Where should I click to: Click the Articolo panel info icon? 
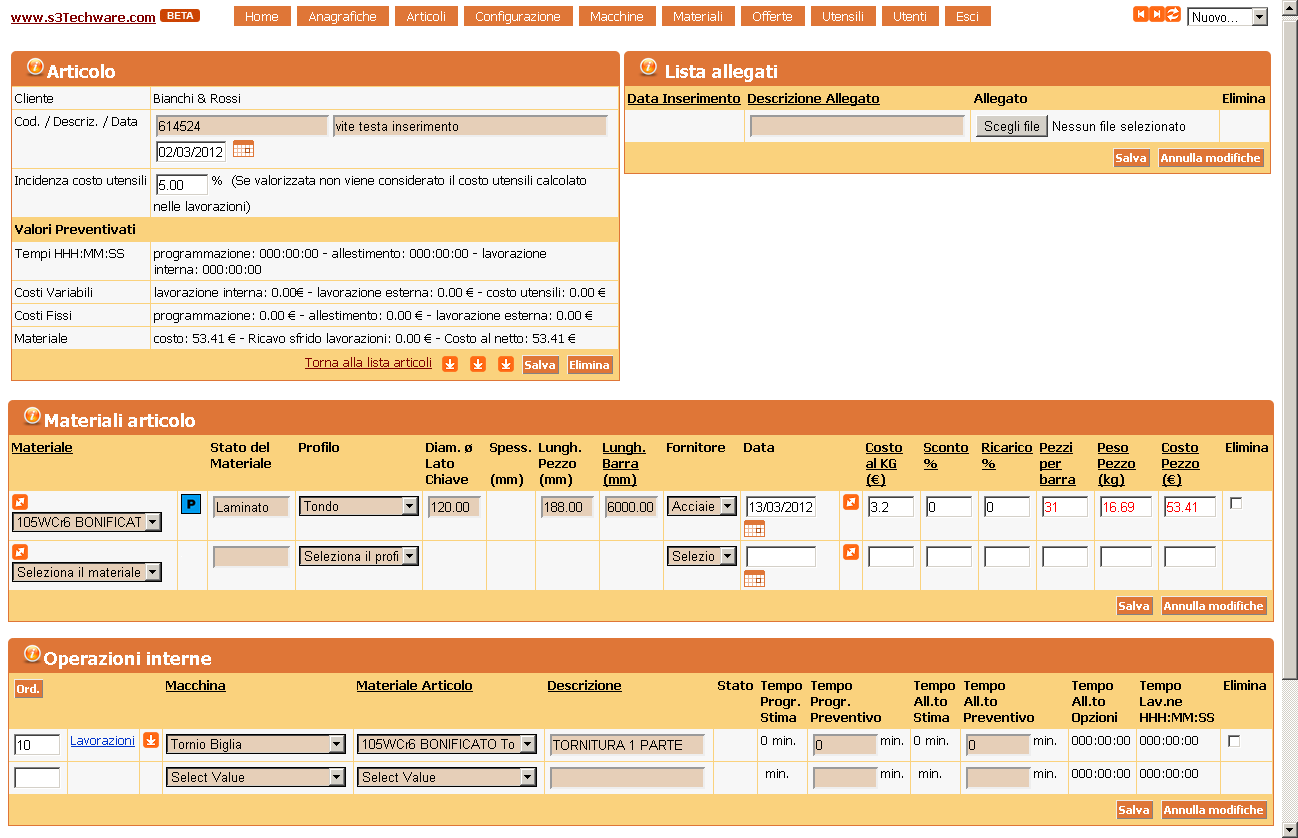pyautogui.click(x=35, y=68)
